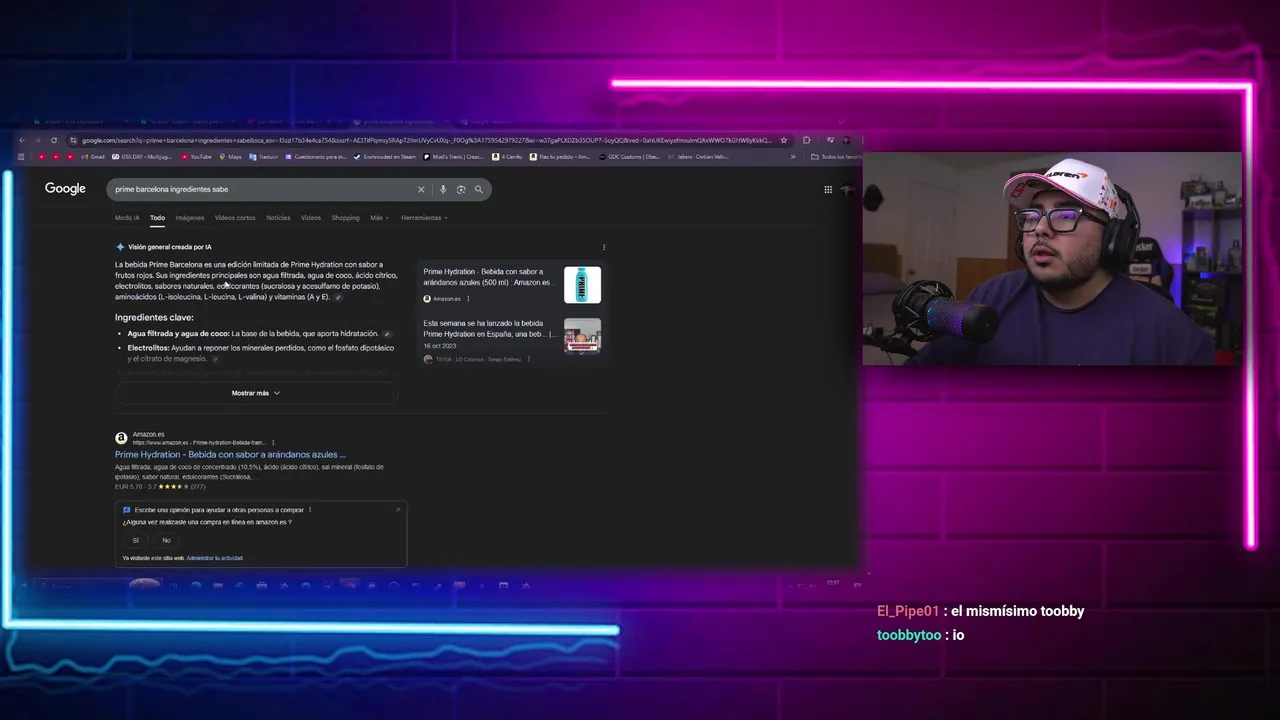Click the Ingredientes clave heading

tap(154, 318)
